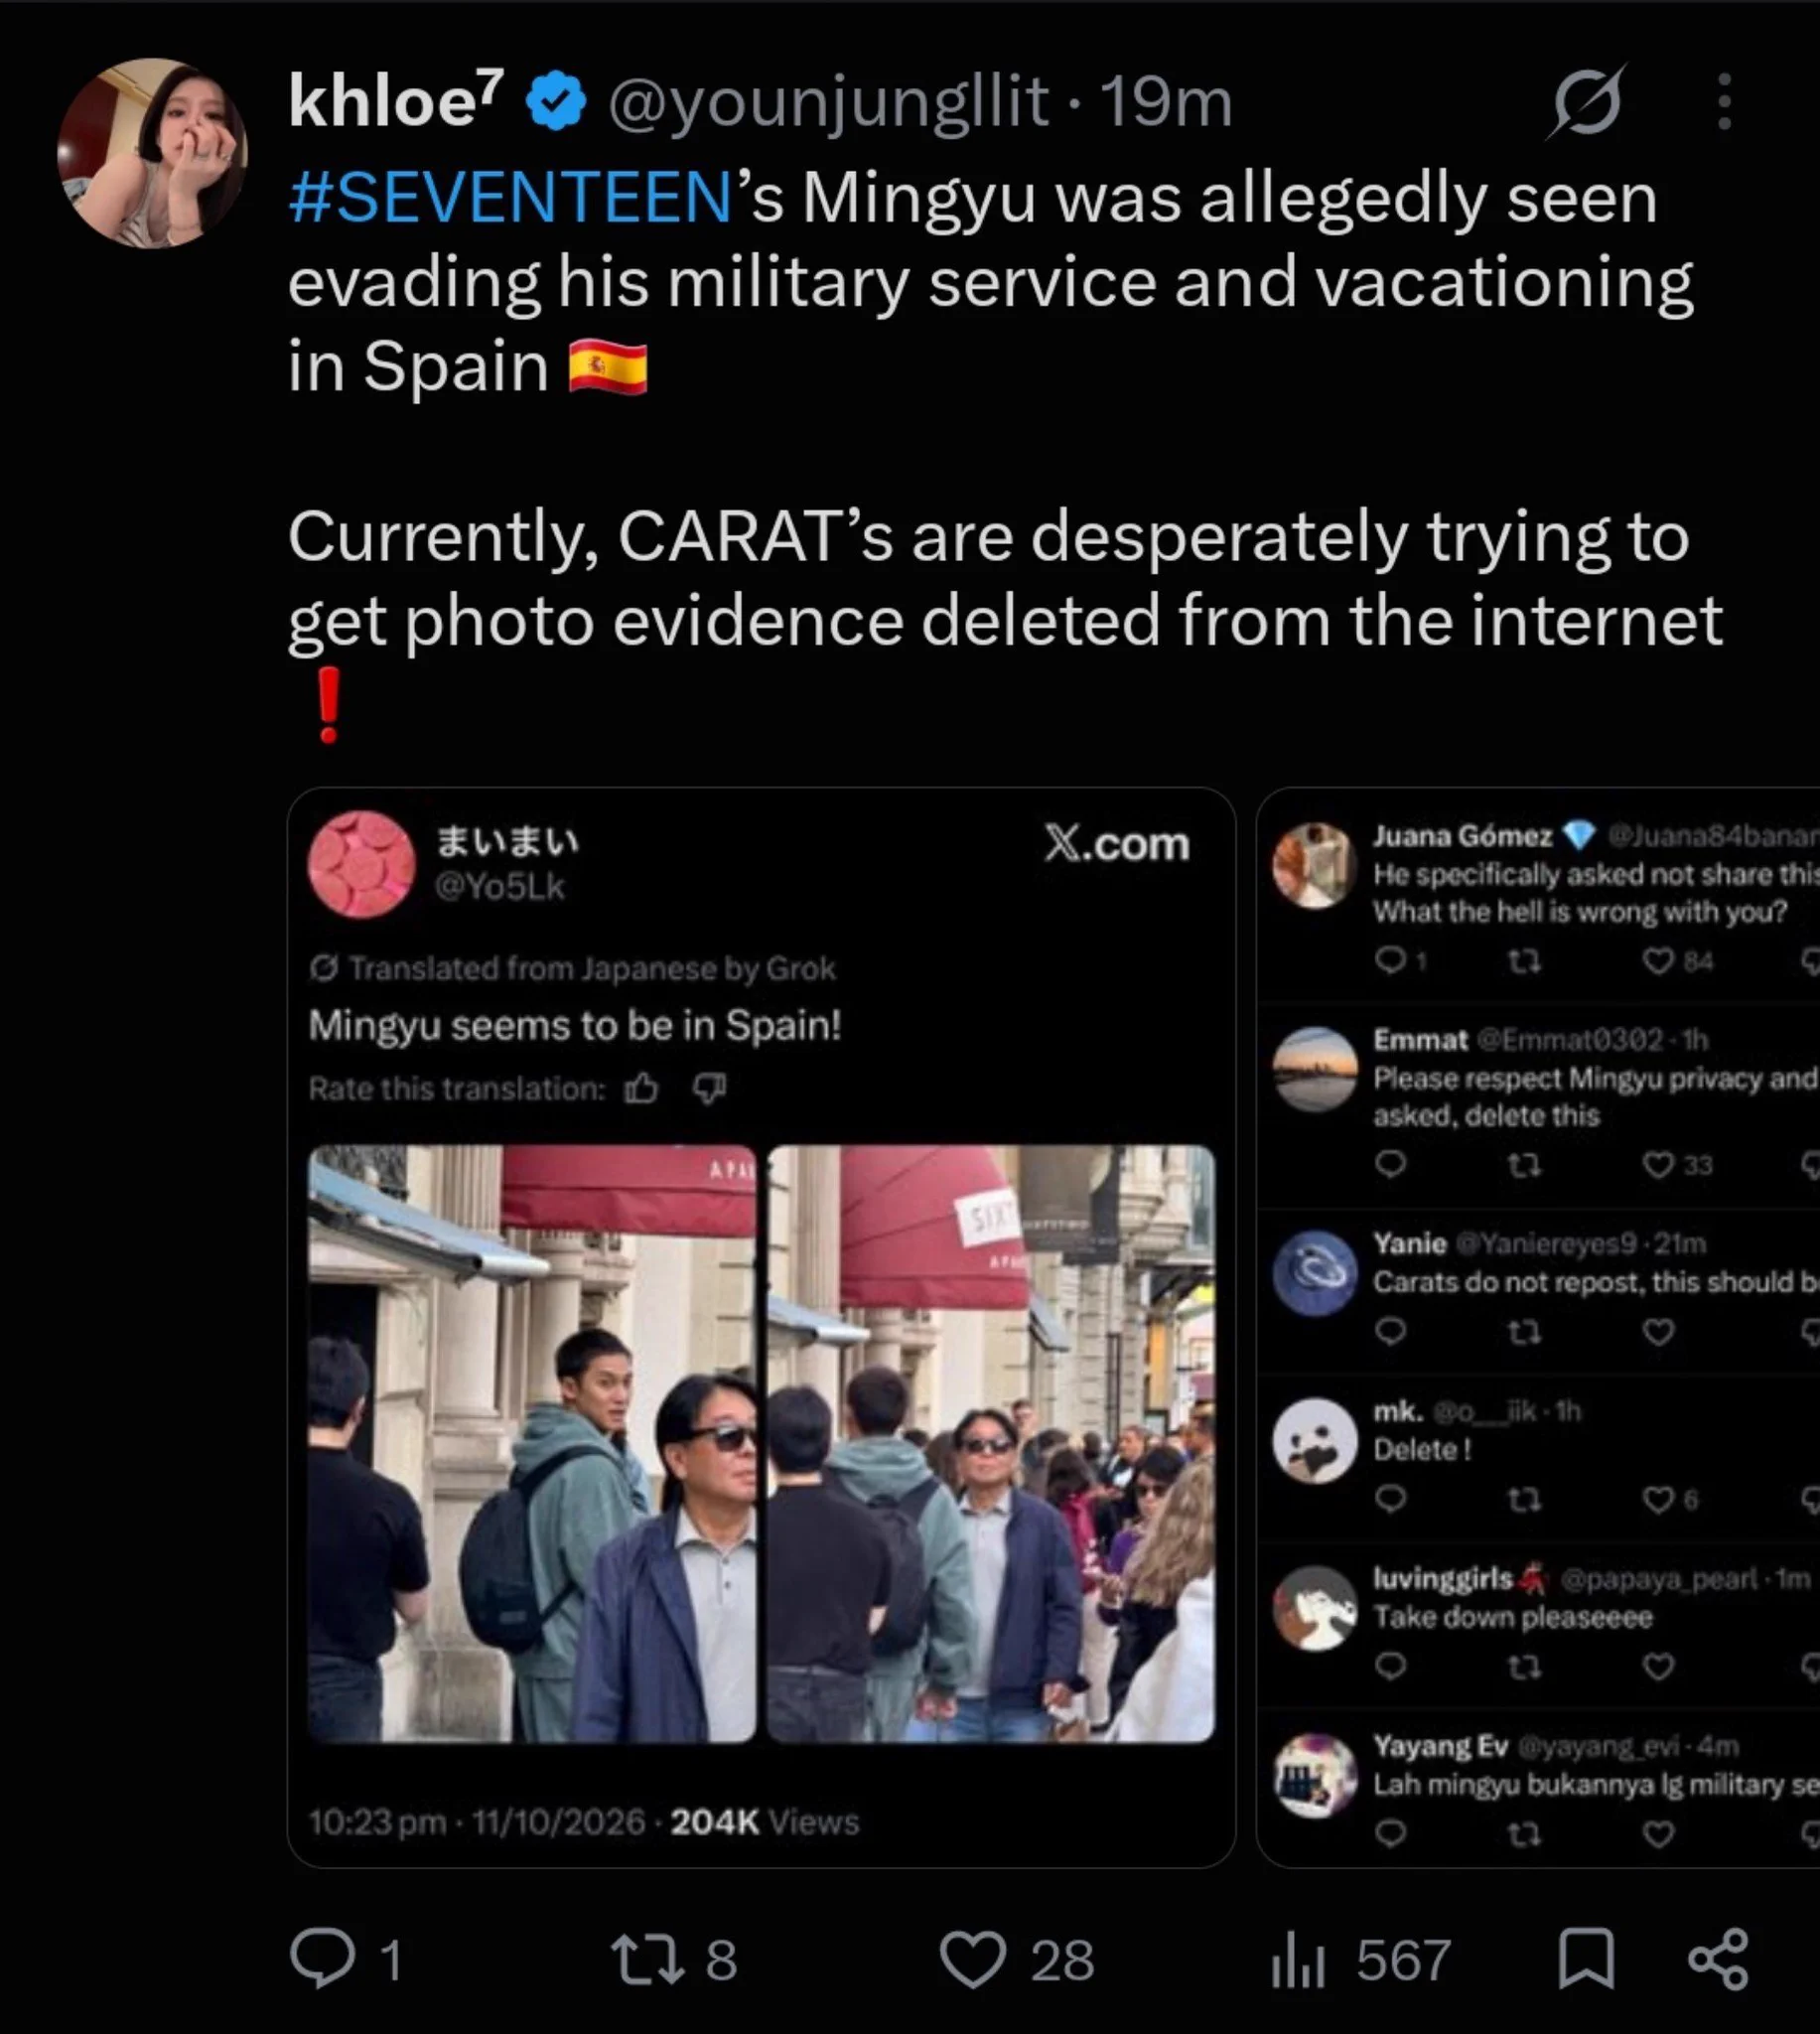Click the Grok slashed-circle icon
Viewport: 1820px width, 2034px height.
click(x=1587, y=102)
